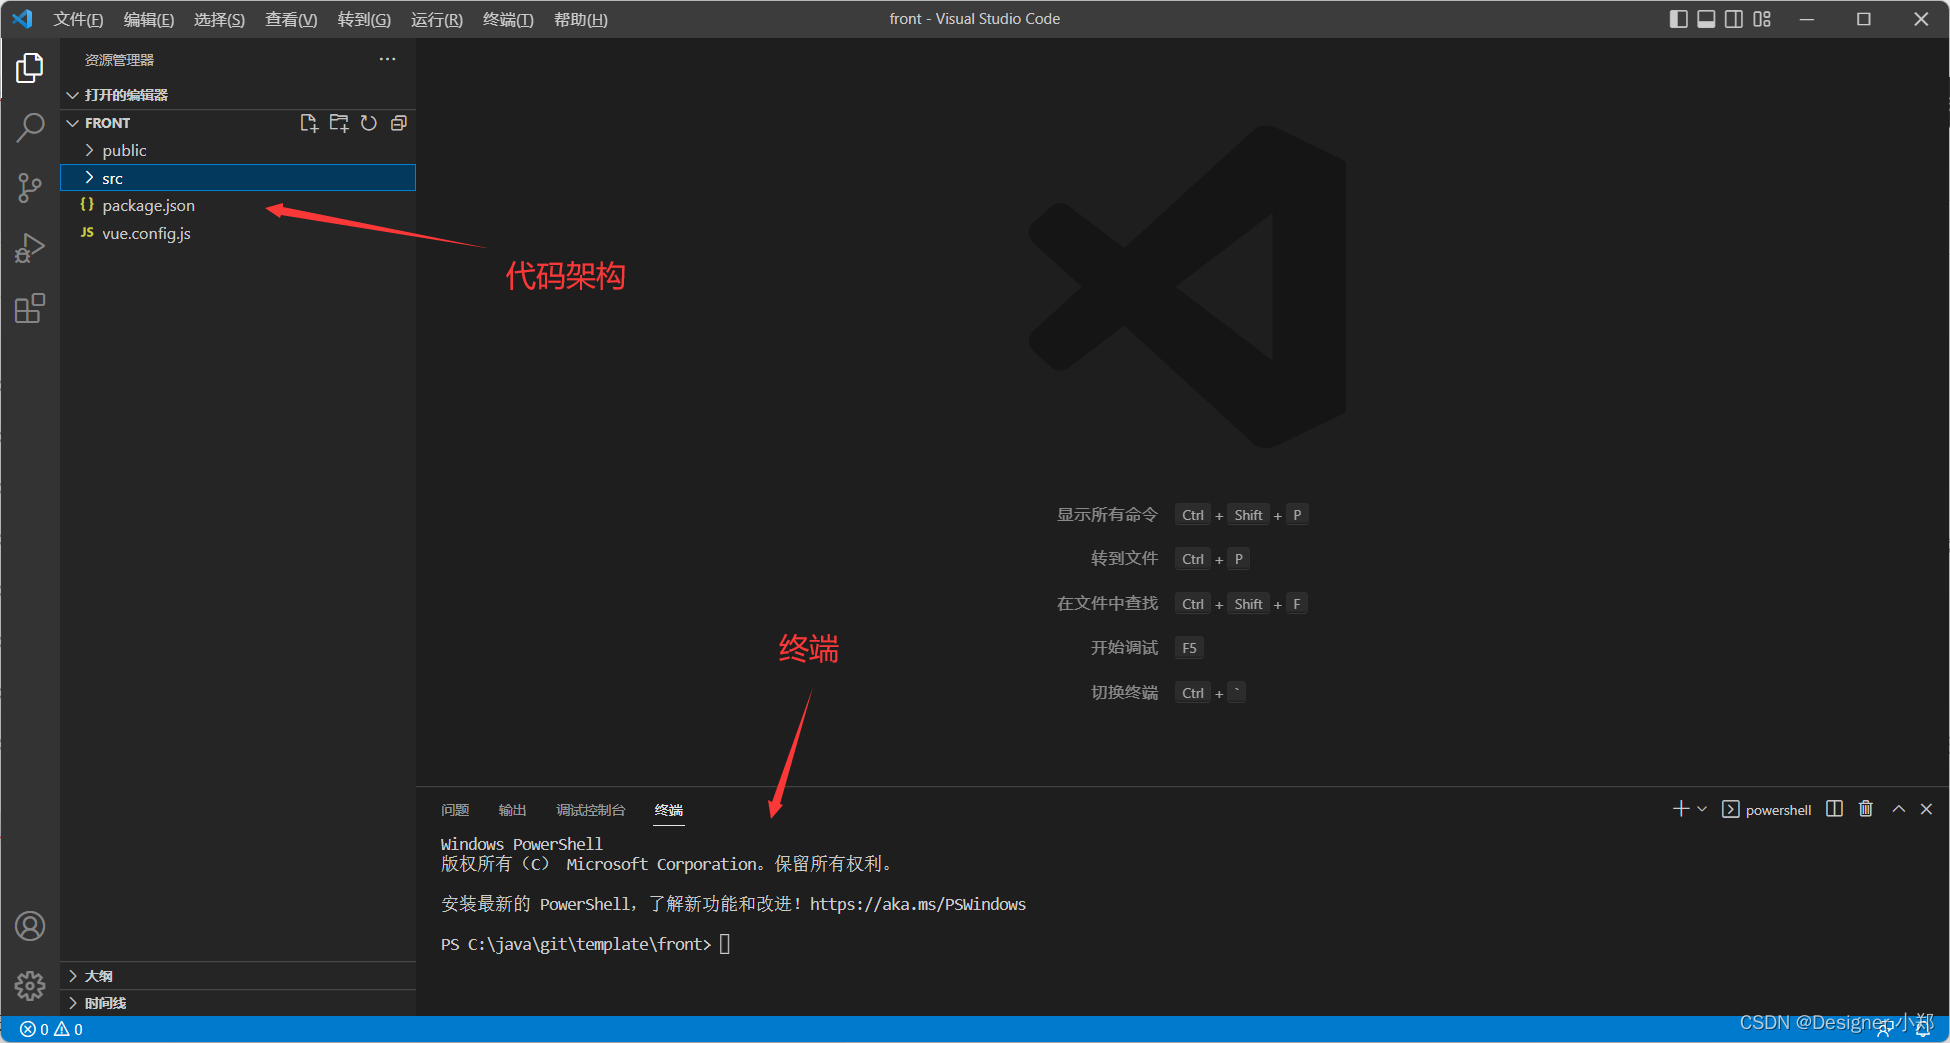
Task: Open the Manage gear settings icon
Action: [x=30, y=986]
